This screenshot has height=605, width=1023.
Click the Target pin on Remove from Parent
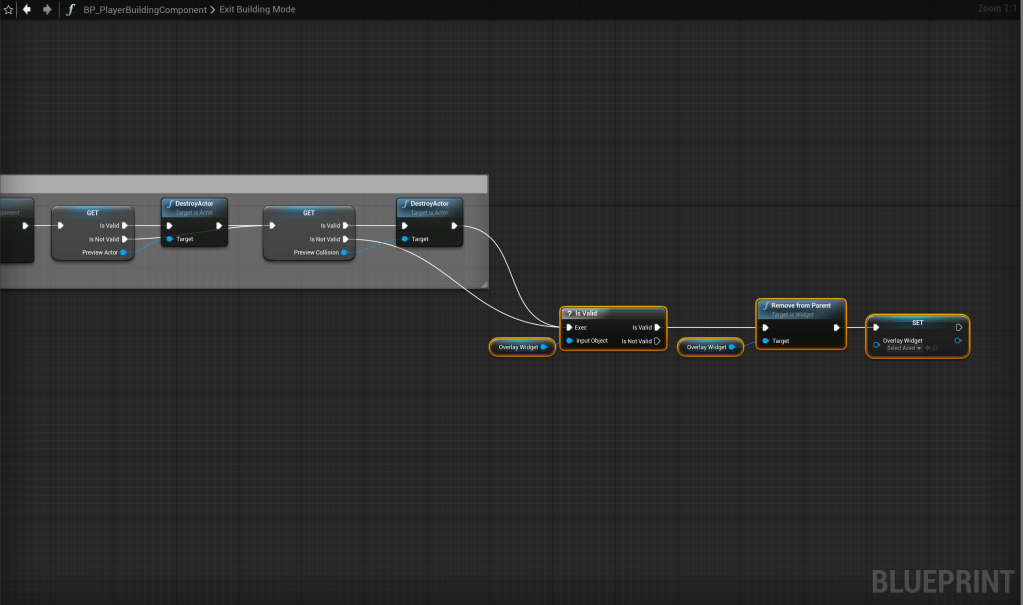[765, 341]
